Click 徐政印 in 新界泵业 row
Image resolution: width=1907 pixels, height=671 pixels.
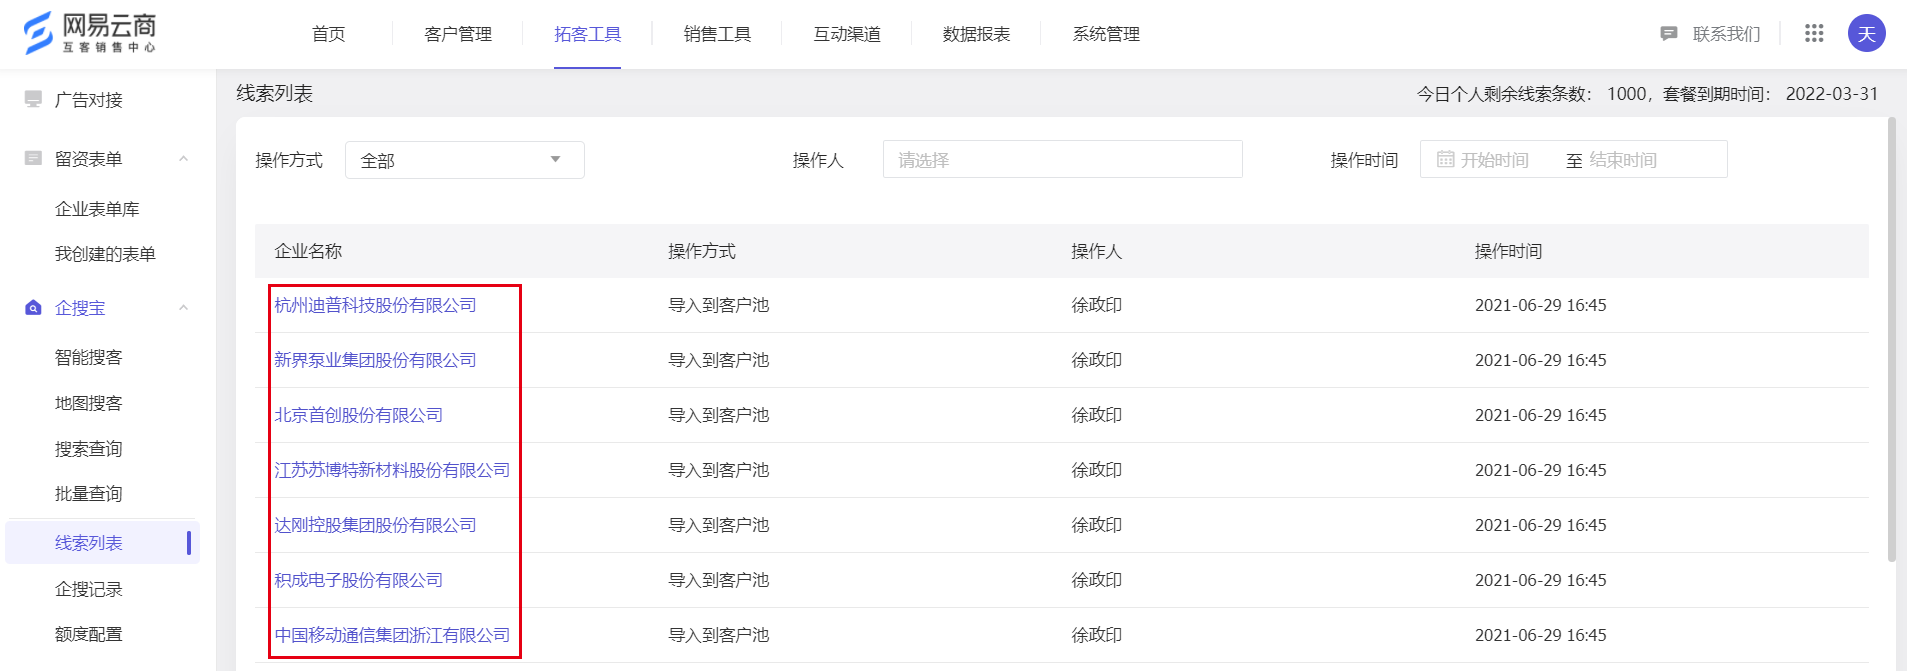pyautogui.click(x=1097, y=360)
